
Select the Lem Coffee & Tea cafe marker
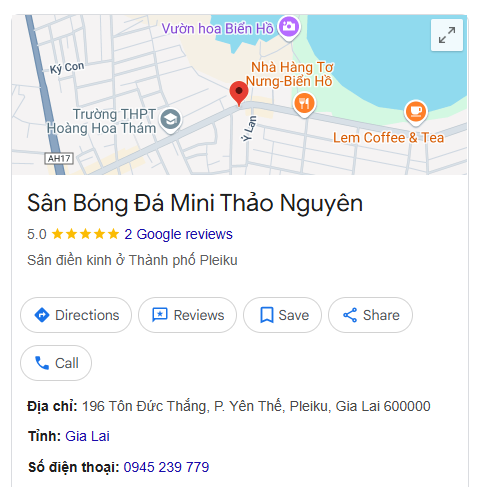[x=415, y=113]
